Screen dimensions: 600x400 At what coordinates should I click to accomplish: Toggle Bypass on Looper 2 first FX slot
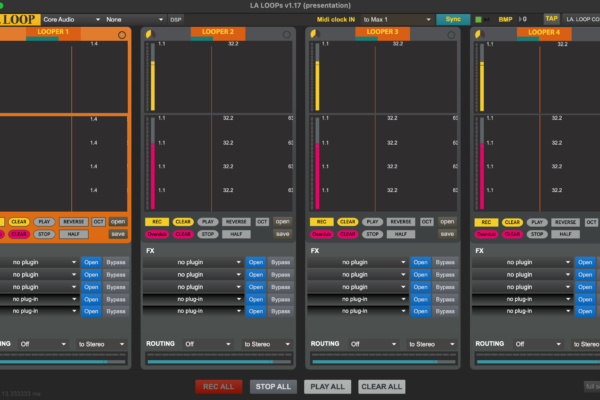click(279, 262)
